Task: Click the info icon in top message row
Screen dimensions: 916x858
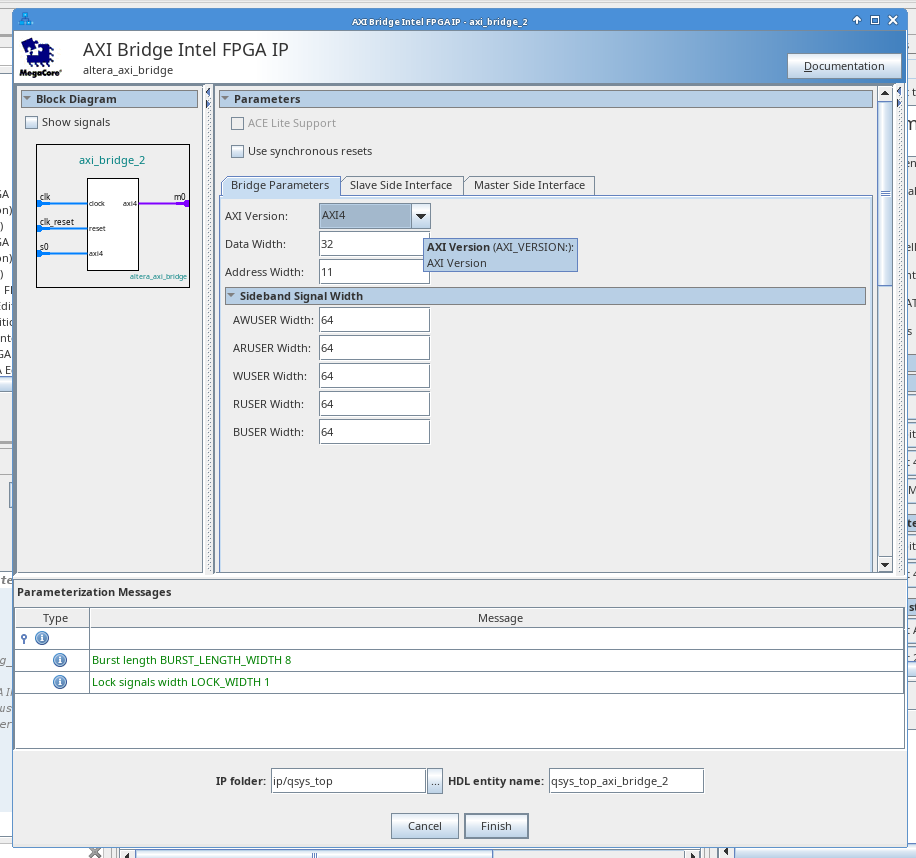Action: pos(42,638)
